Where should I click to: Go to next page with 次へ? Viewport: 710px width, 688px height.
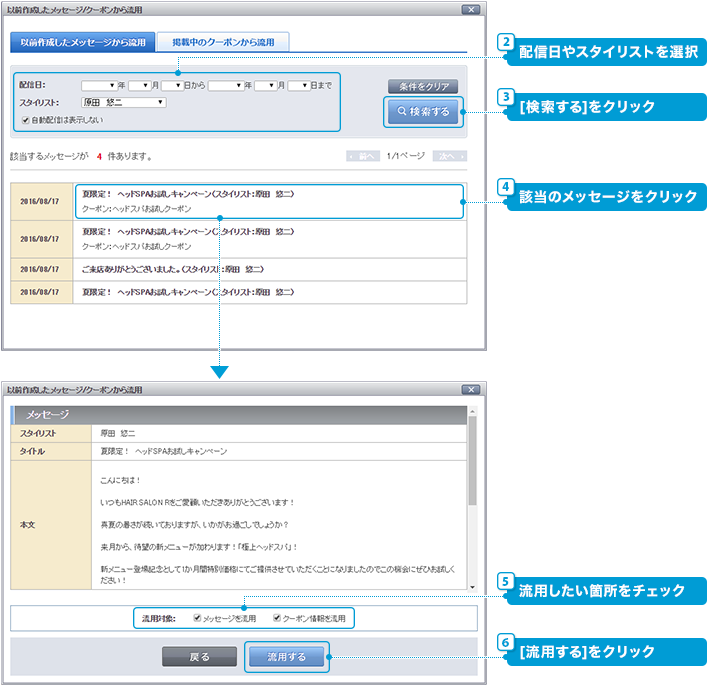point(449,156)
